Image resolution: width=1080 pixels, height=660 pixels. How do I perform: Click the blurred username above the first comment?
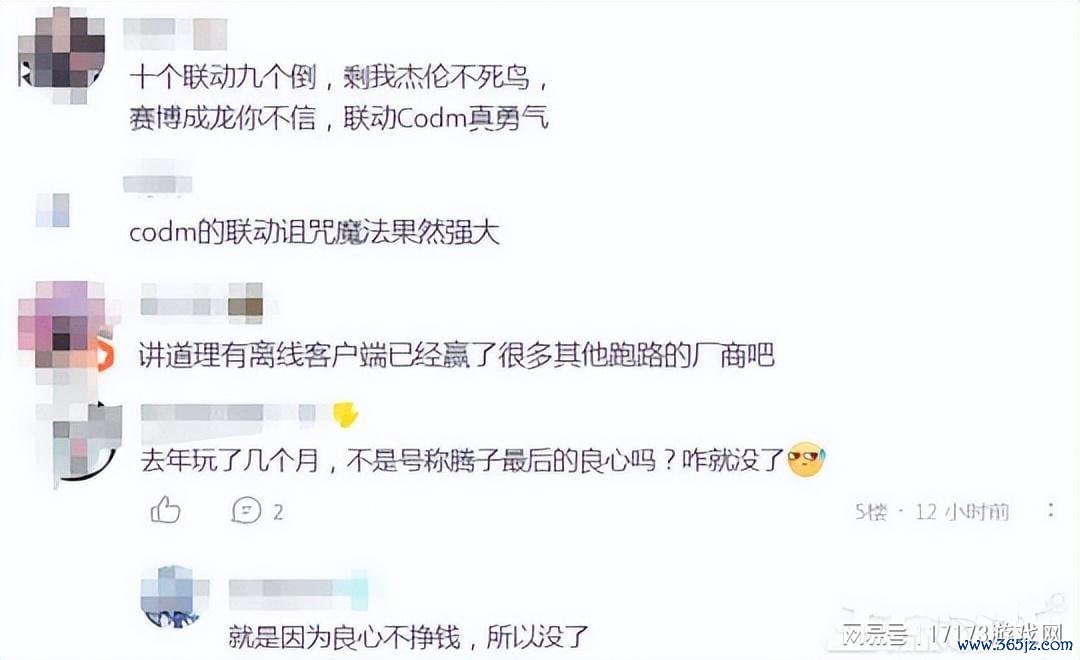(175, 34)
